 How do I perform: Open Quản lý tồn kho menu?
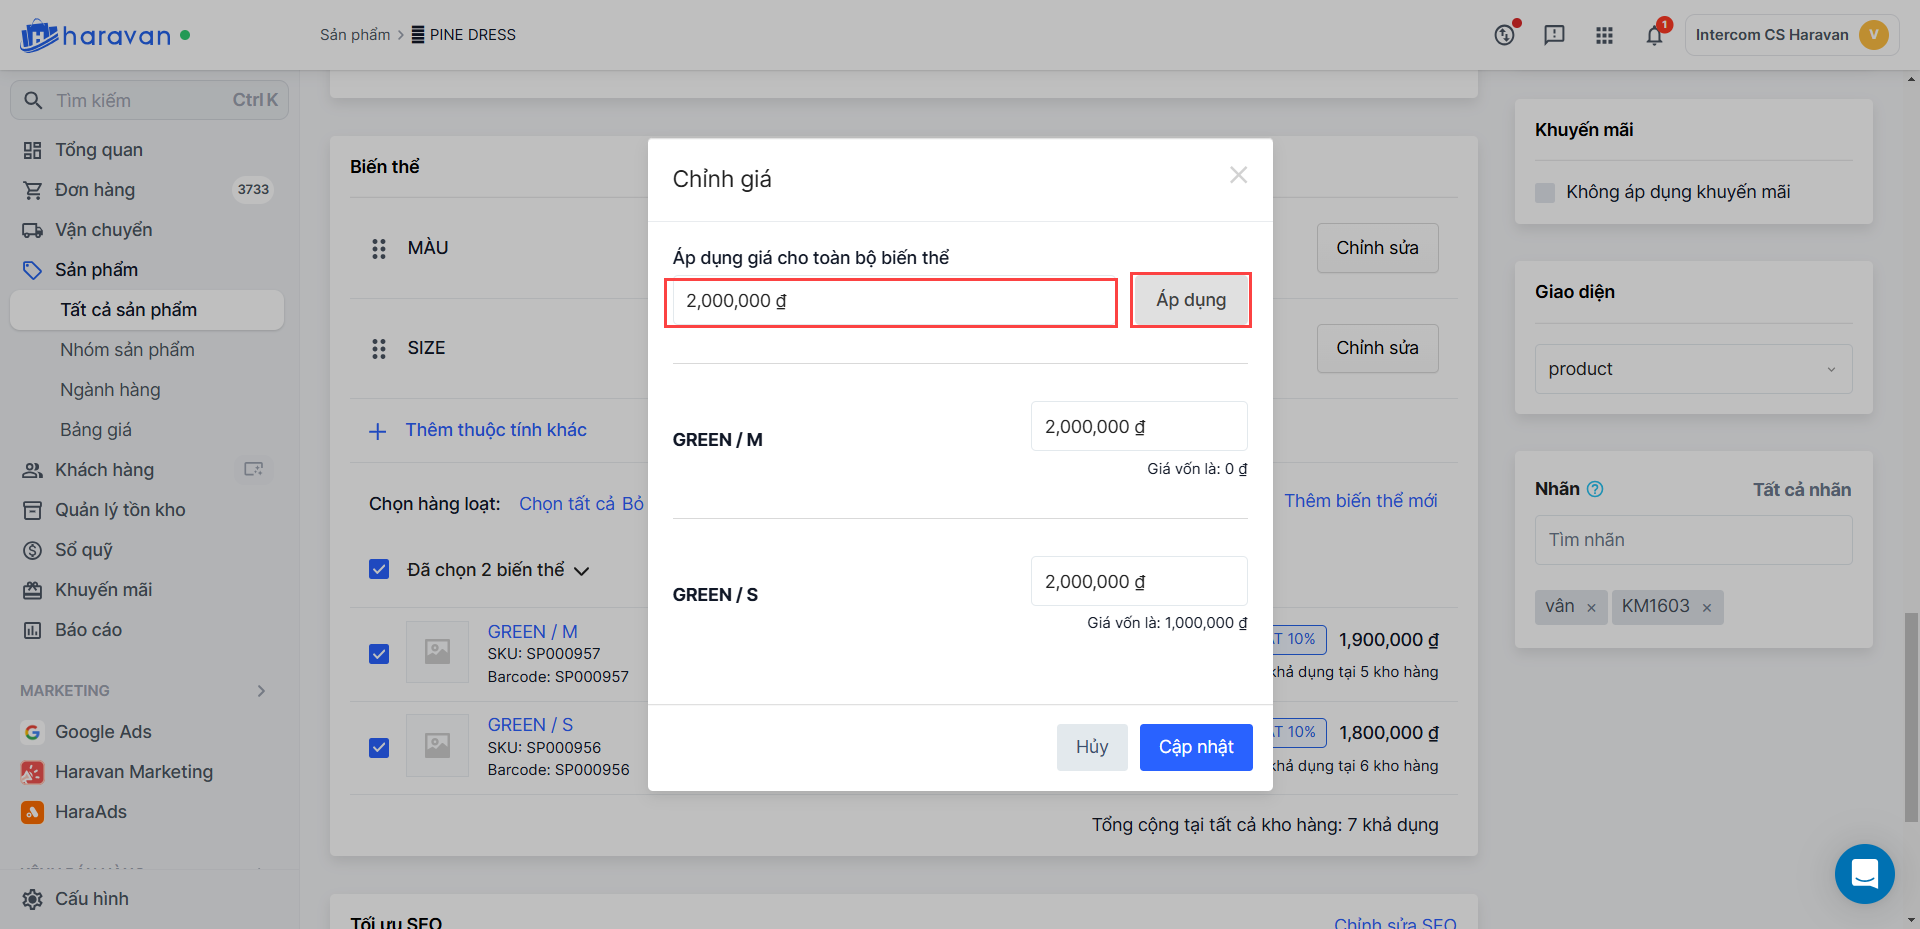120,510
